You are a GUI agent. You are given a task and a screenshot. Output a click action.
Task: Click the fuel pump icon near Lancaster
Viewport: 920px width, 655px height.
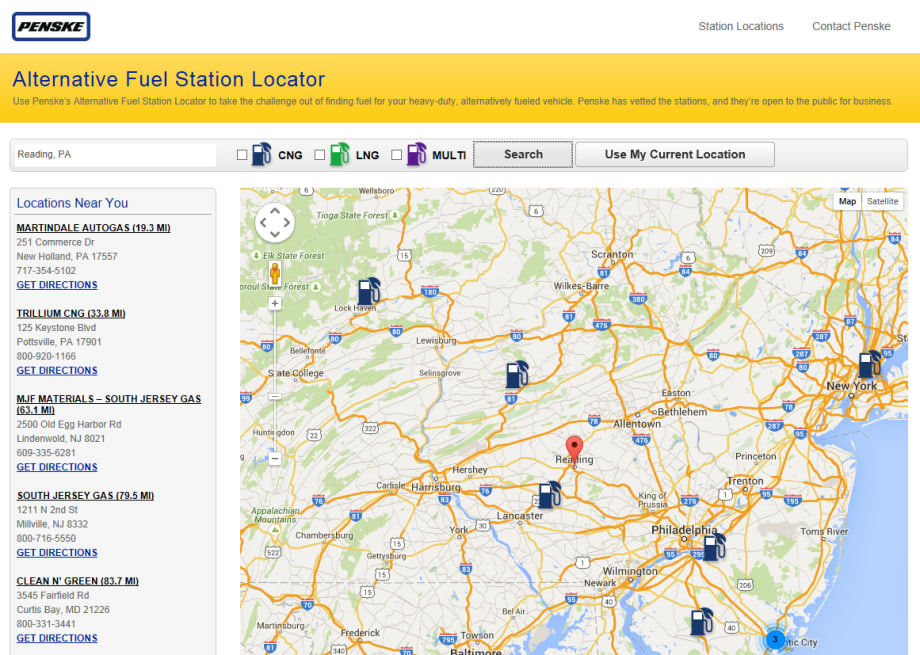(x=547, y=493)
